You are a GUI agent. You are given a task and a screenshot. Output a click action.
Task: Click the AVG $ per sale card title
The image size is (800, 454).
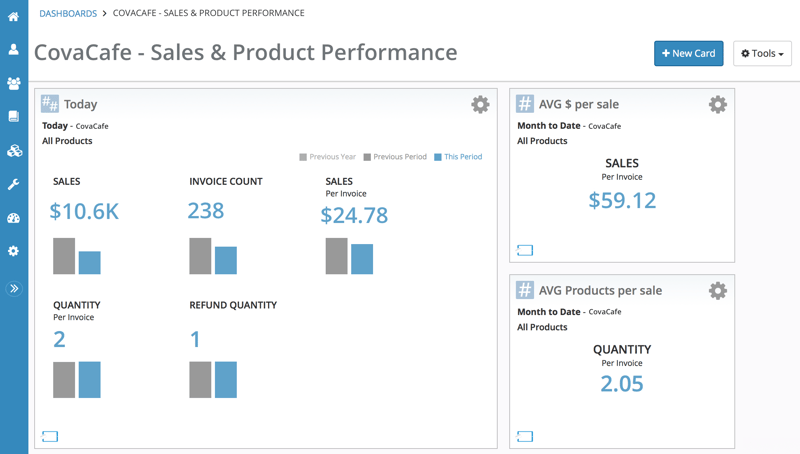point(579,104)
